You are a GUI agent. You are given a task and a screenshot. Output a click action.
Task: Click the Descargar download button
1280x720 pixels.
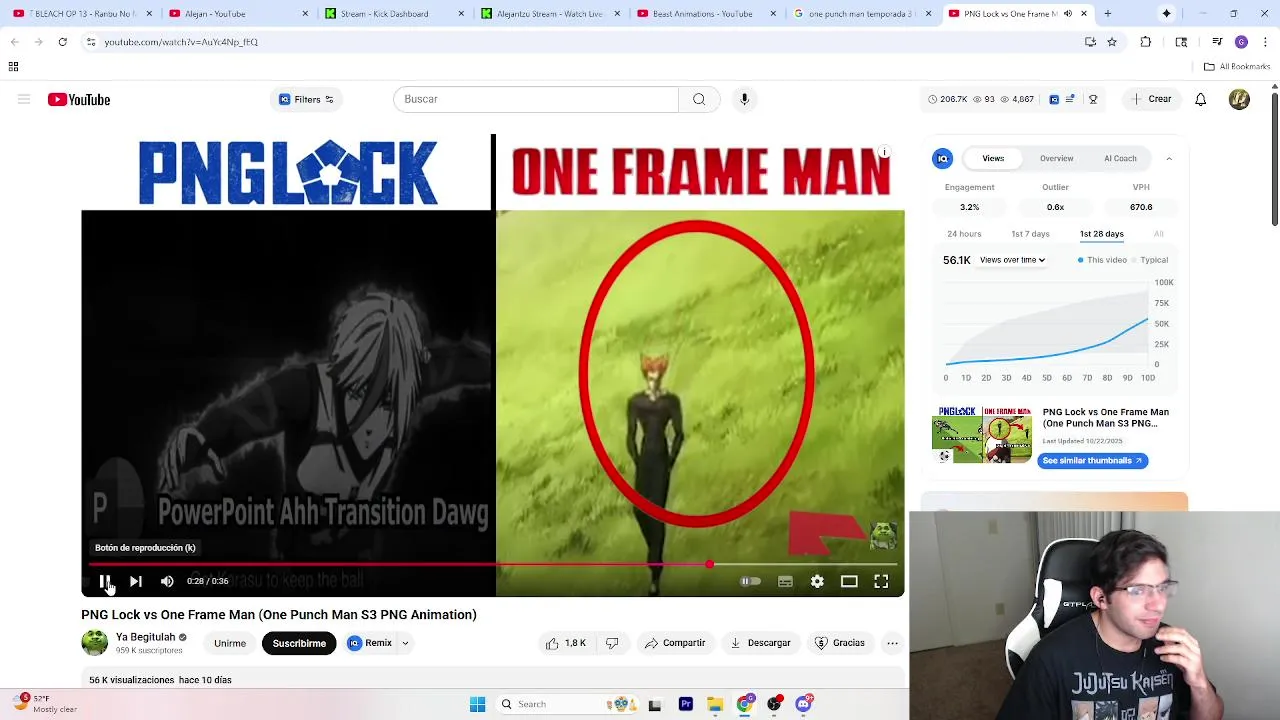pos(760,643)
